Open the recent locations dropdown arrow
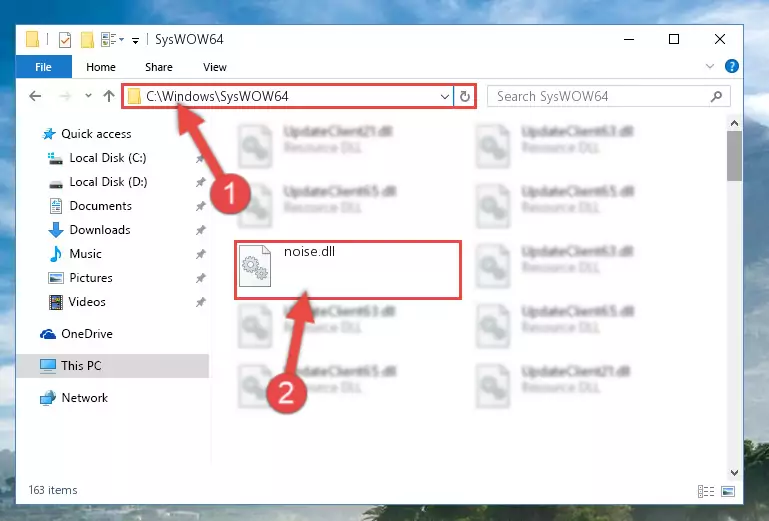Viewport: 769px width, 521px height. pos(88,96)
